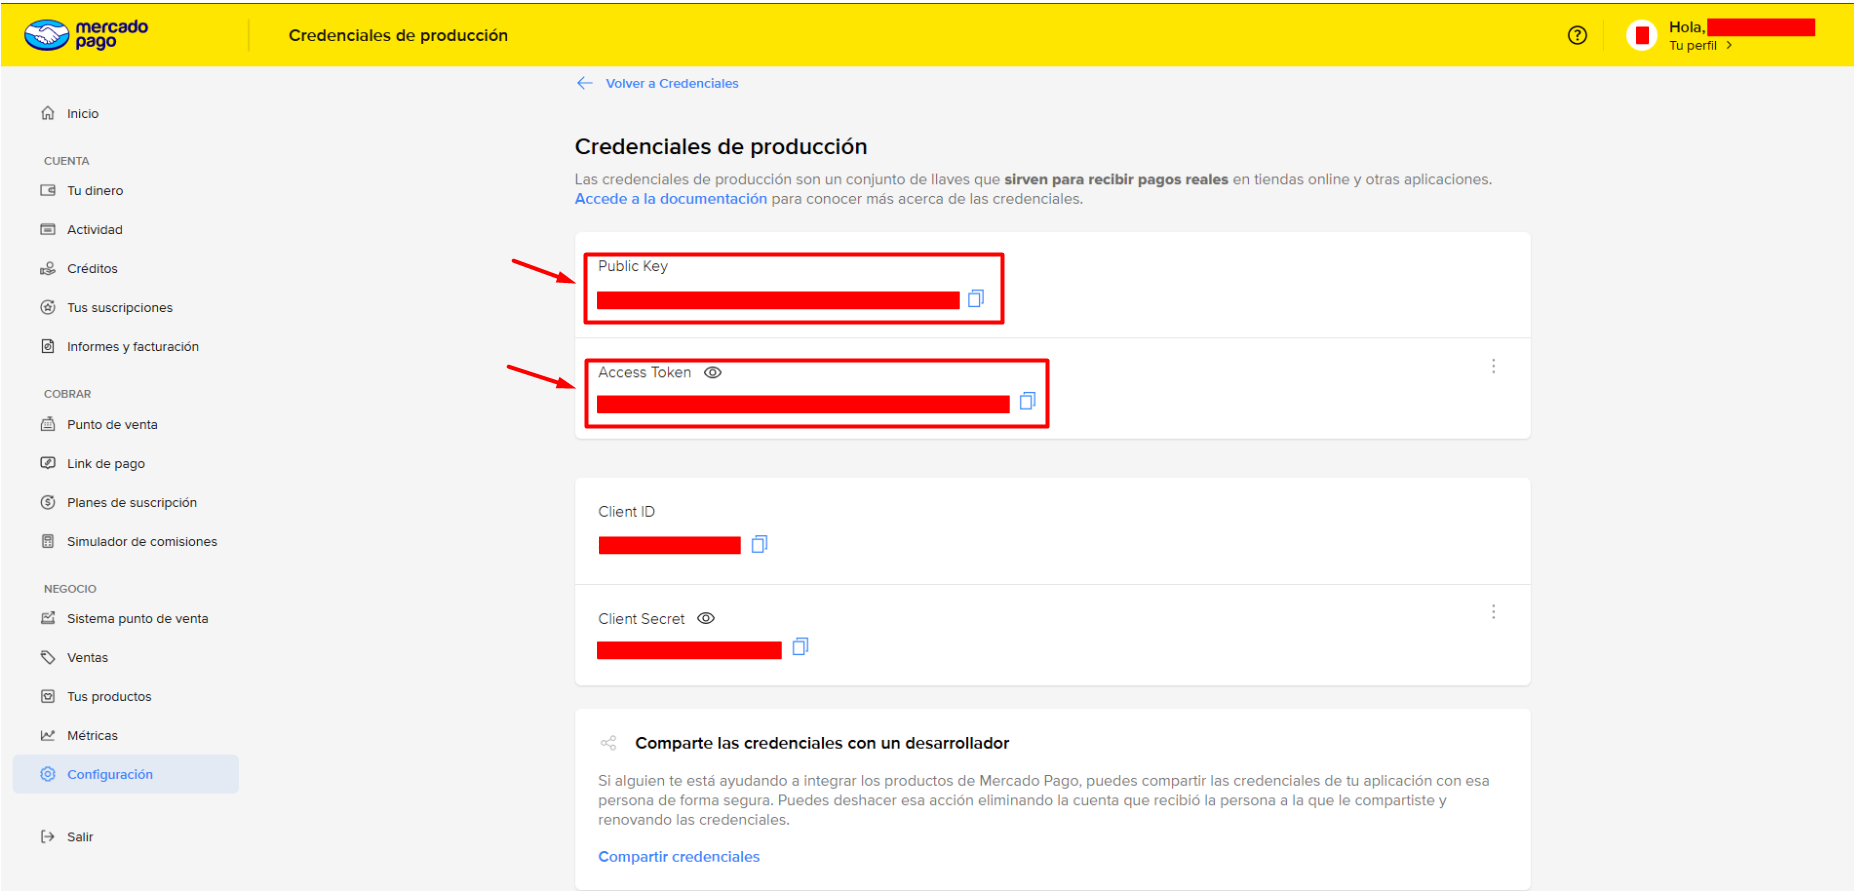1854x894 pixels.
Task: Click the Configuración gear icon
Action: (48, 774)
